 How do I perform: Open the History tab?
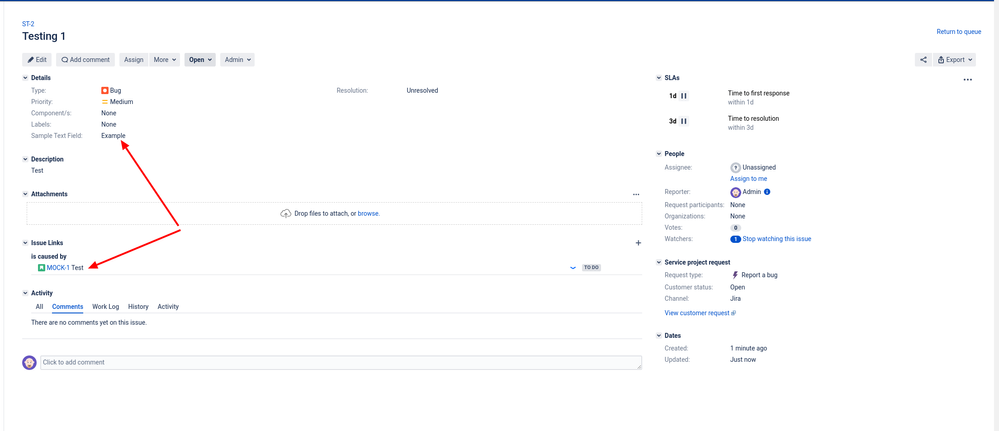138,307
